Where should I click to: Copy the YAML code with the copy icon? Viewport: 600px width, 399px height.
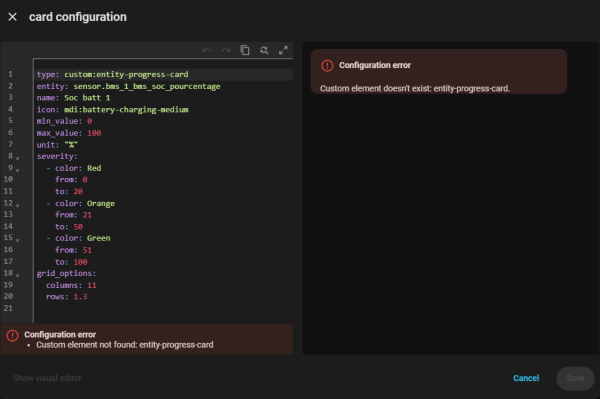245,50
